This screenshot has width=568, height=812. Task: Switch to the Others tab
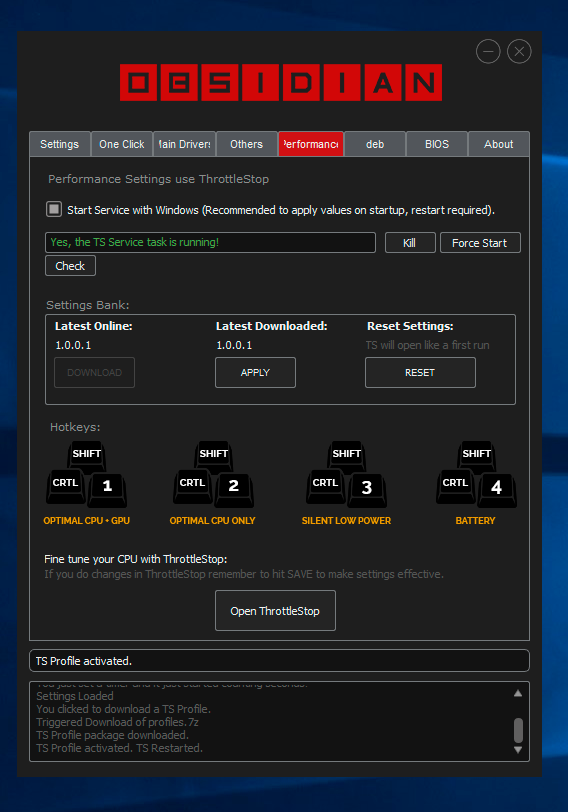[246, 144]
